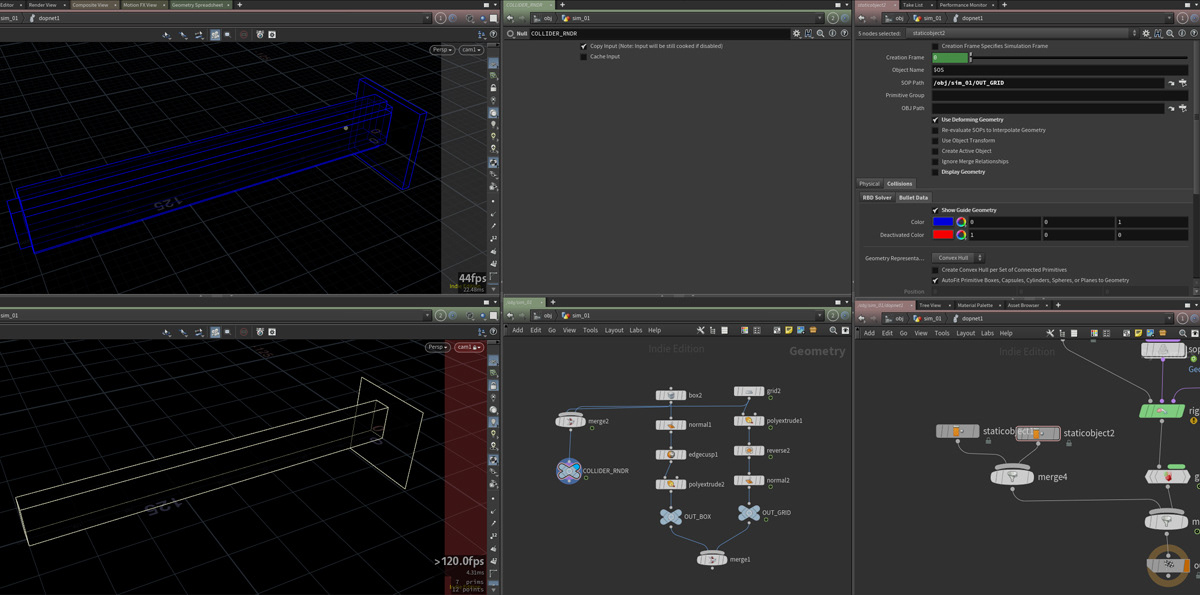Toggle Use Deforming Geometry checkbox
Image resolution: width=1200 pixels, height=595 pixels.
coord(935,120)
